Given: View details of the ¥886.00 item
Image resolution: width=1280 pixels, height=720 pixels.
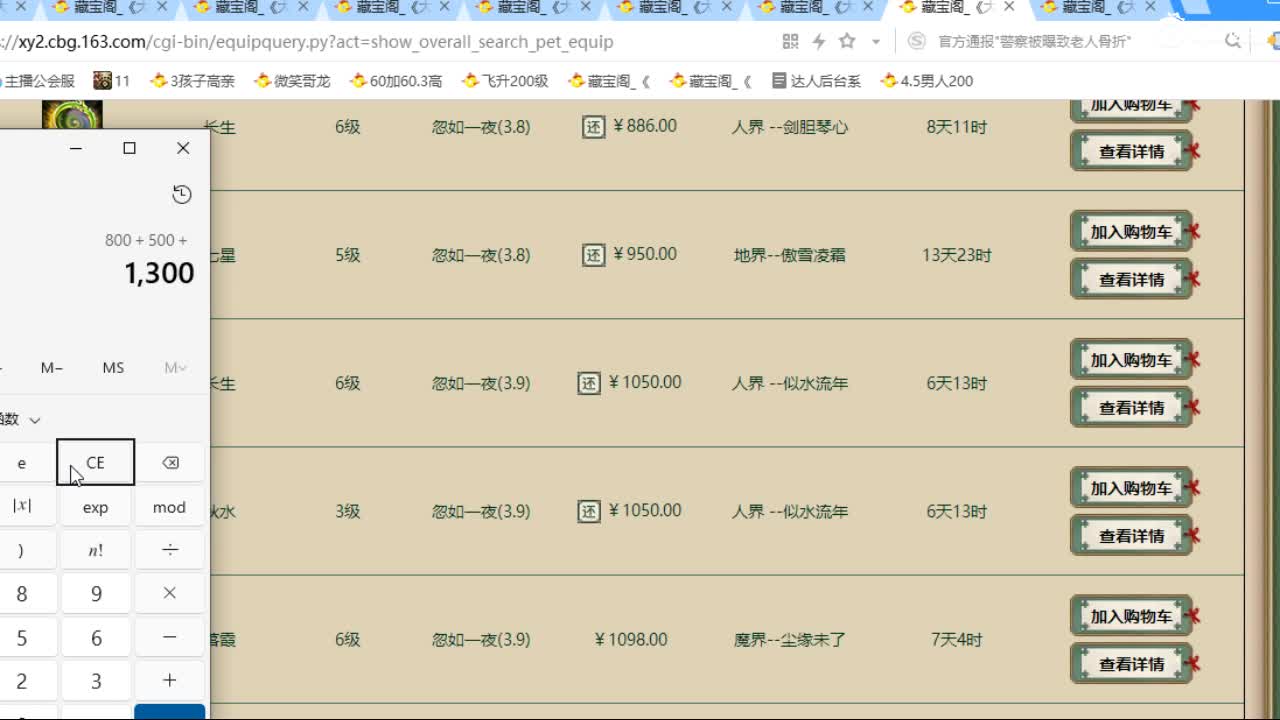Looking at the screenshot, I should pos(1131,151).
